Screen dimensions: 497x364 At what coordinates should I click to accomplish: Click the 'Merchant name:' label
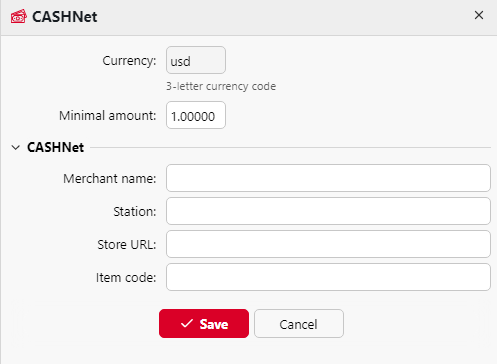(110, 178)
